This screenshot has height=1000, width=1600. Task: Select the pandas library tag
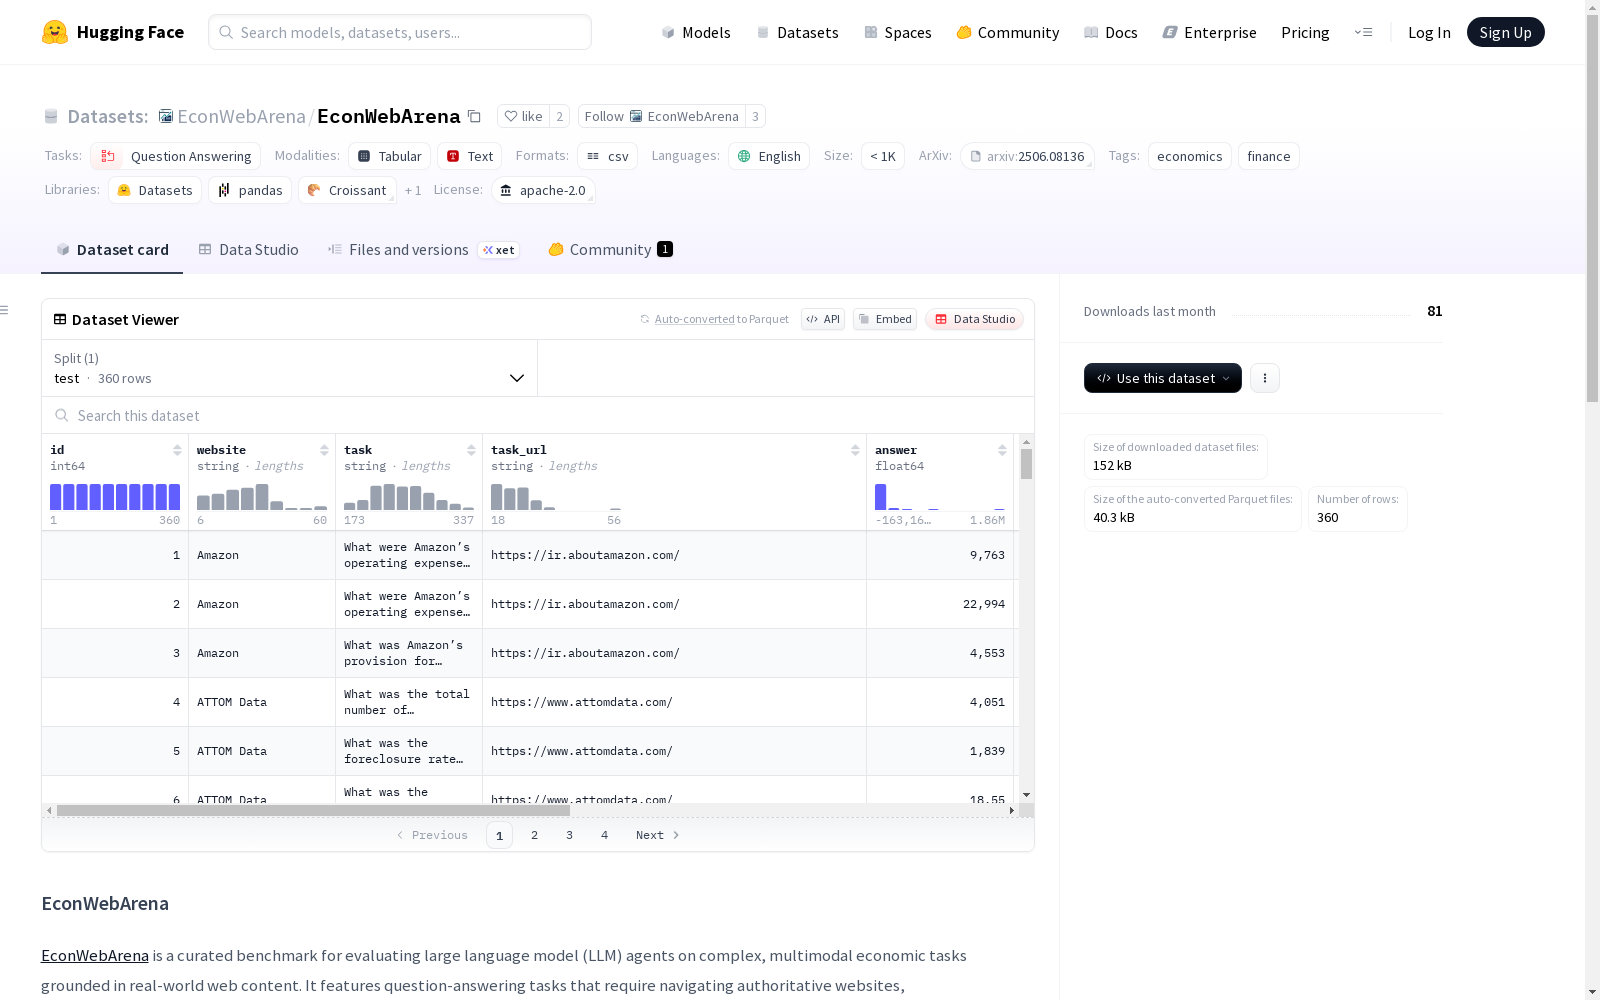(x=250, y=190)
